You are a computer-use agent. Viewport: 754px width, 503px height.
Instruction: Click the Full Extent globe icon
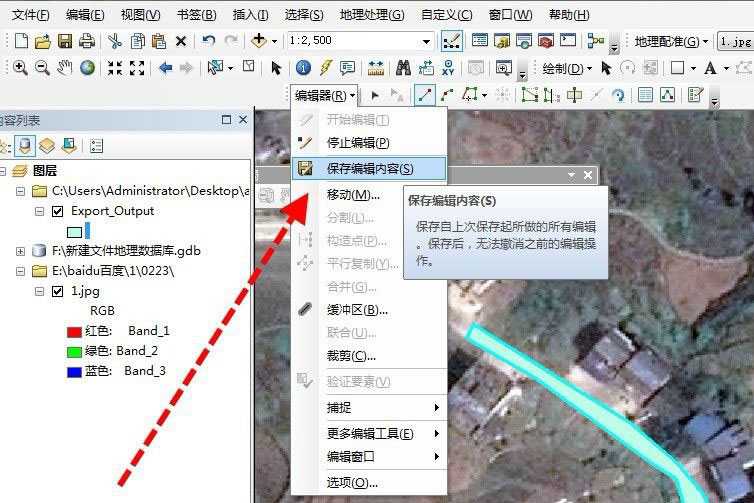click(x=88, y=68)
